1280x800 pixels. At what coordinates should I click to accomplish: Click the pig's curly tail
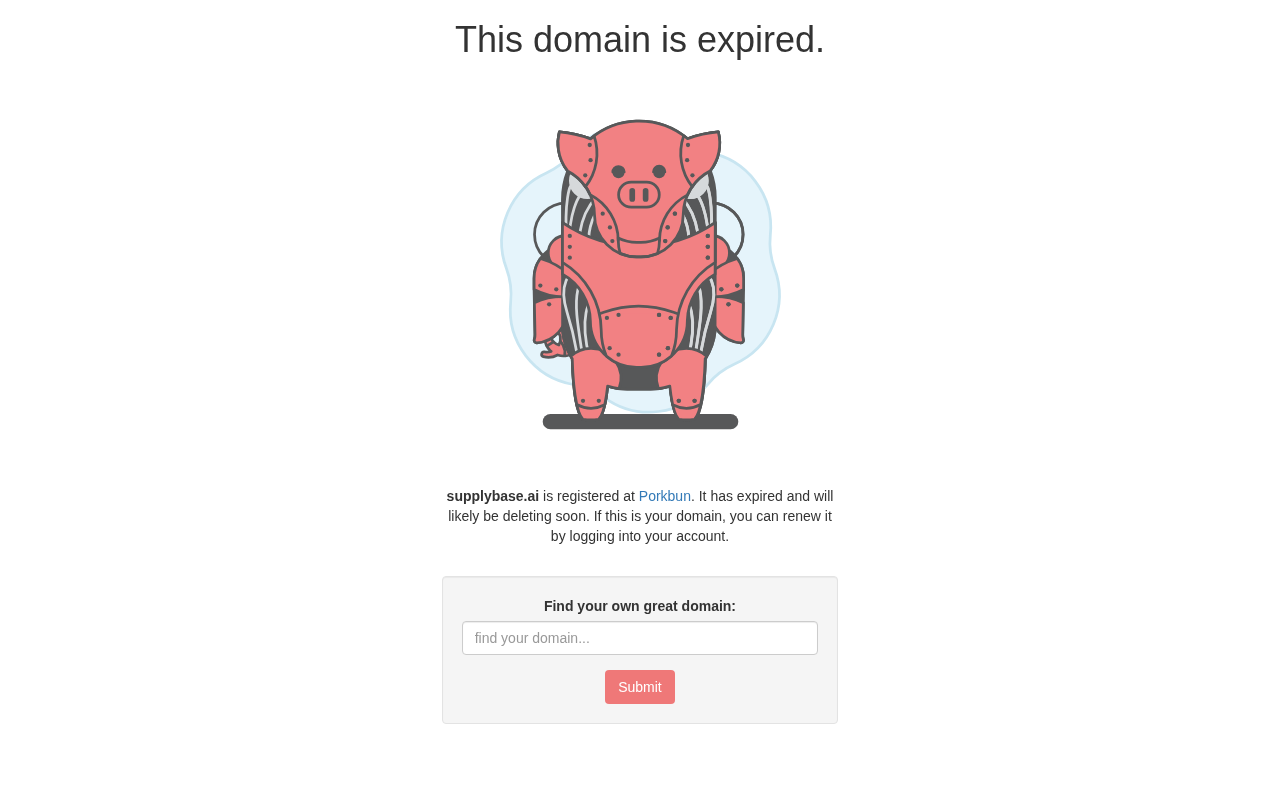(551, 349)
